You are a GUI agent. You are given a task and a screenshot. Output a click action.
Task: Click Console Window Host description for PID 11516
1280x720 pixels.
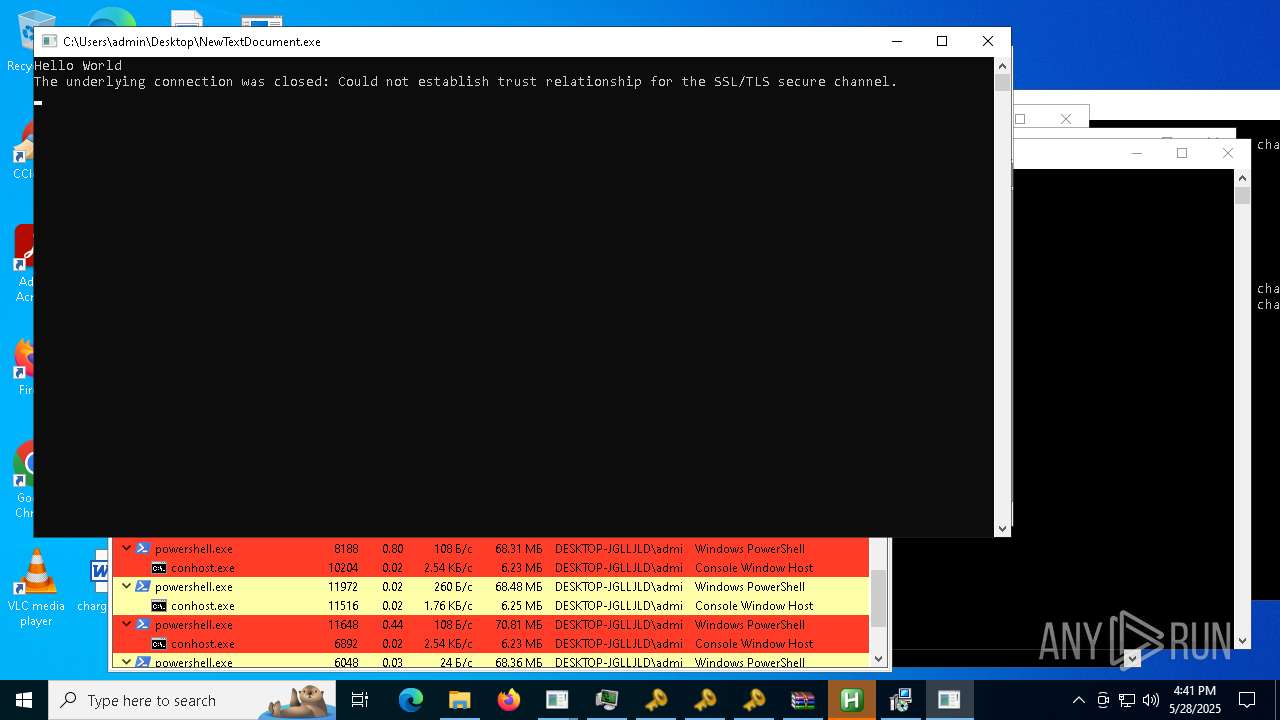coord(754,606)
